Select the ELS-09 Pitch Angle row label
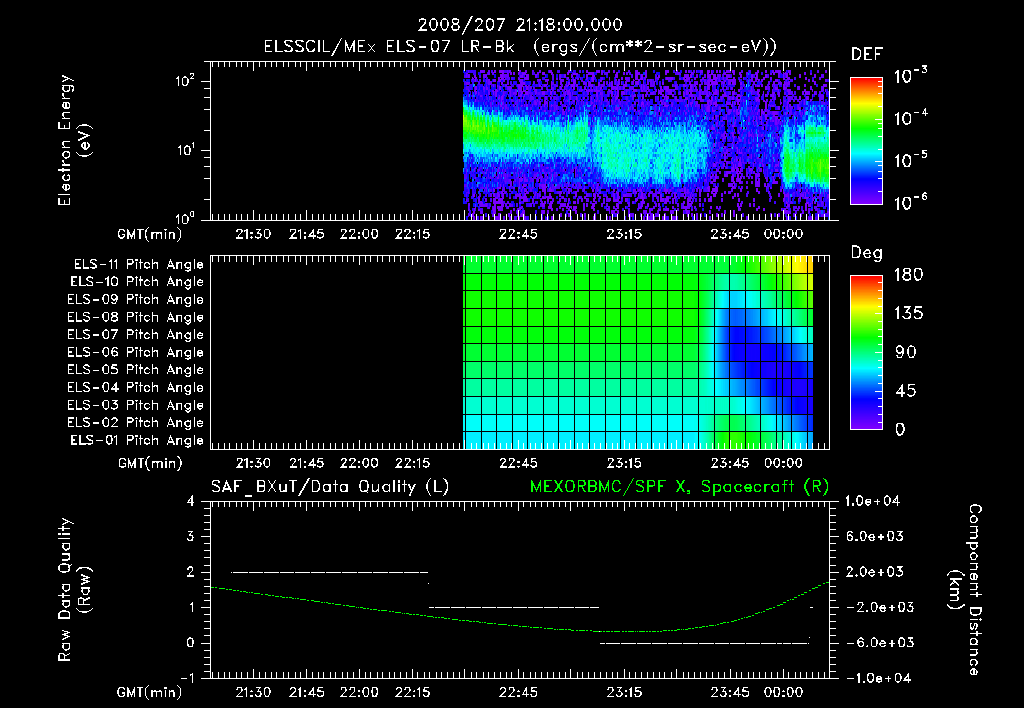The image size is (1024, 708). (x=135, y=300)
